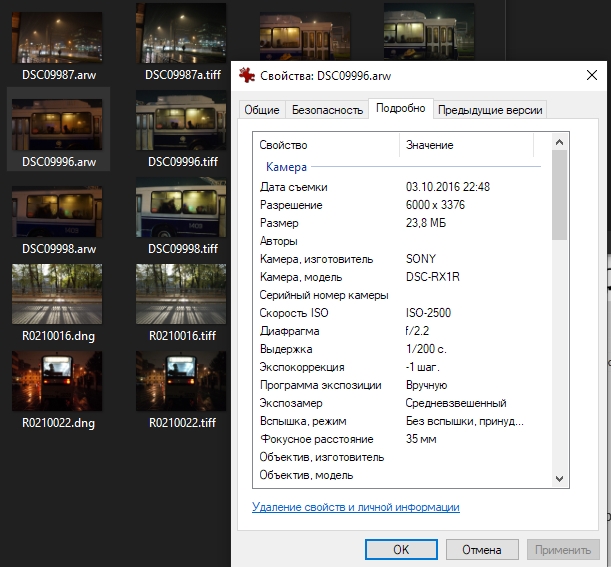611x567 pixels.
Task: Click the Экспозамер value Средневзвешенный
Action: 456,403
